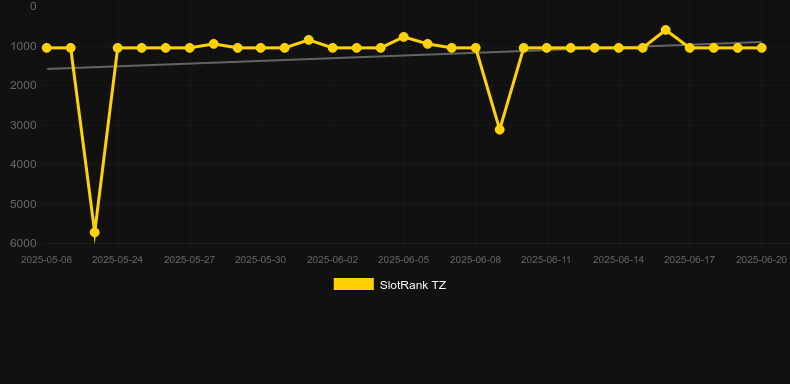Click the 2025-06-20 x-axis label
Image resolution: width=790 pixels, height=384 pixels.
(761, 260)
